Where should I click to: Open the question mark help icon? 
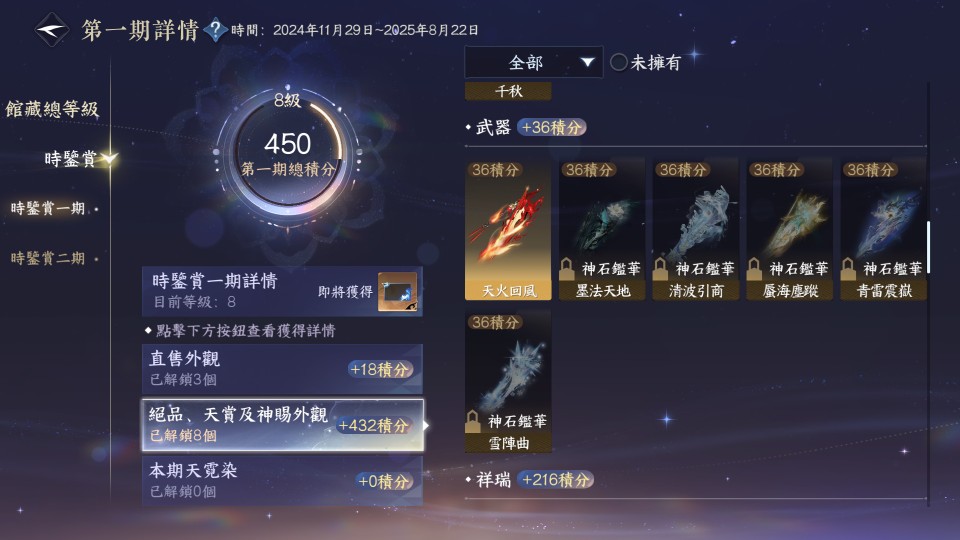[x=215, y=29]
